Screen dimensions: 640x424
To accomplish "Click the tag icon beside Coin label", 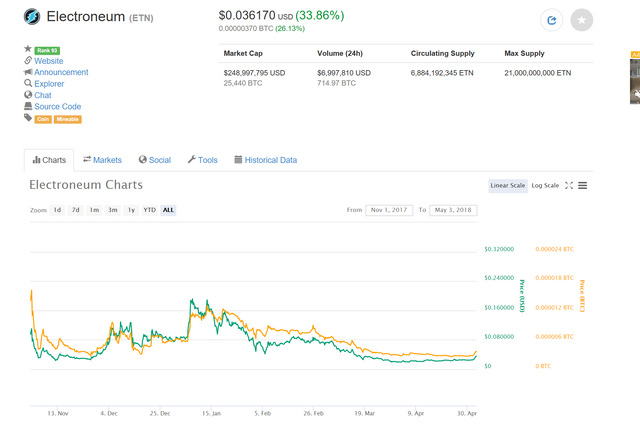I will tap(28, 118).
